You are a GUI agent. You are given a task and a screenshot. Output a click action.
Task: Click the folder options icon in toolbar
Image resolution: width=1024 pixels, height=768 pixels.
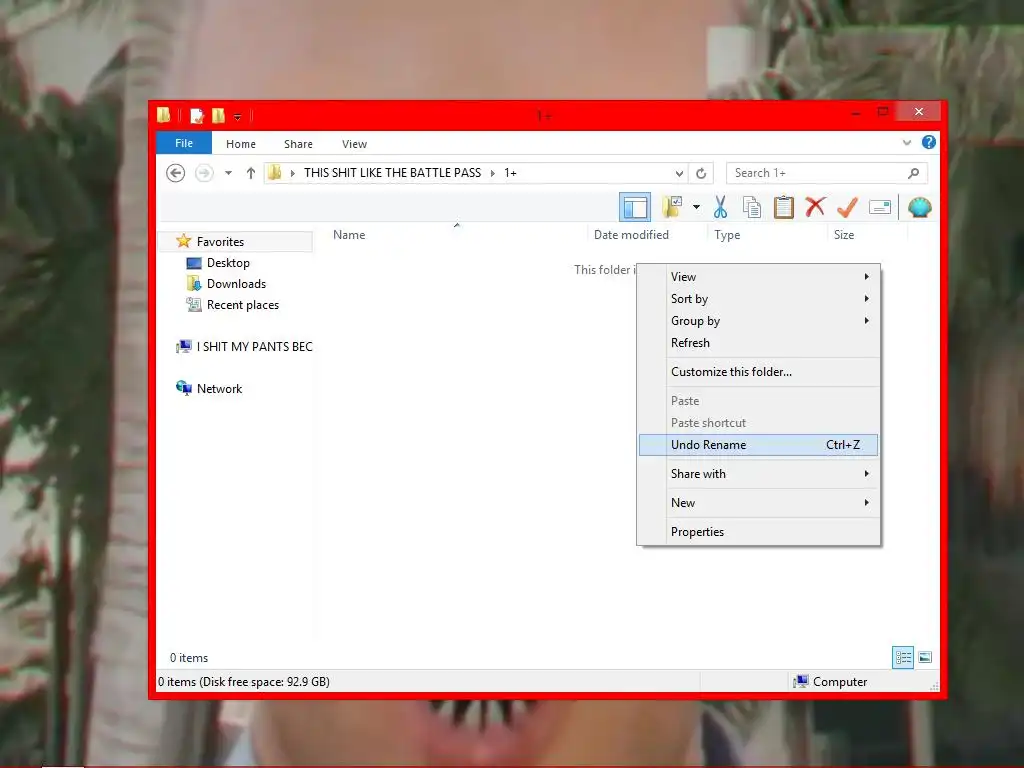pyautogui.click(x=672, y=207)
